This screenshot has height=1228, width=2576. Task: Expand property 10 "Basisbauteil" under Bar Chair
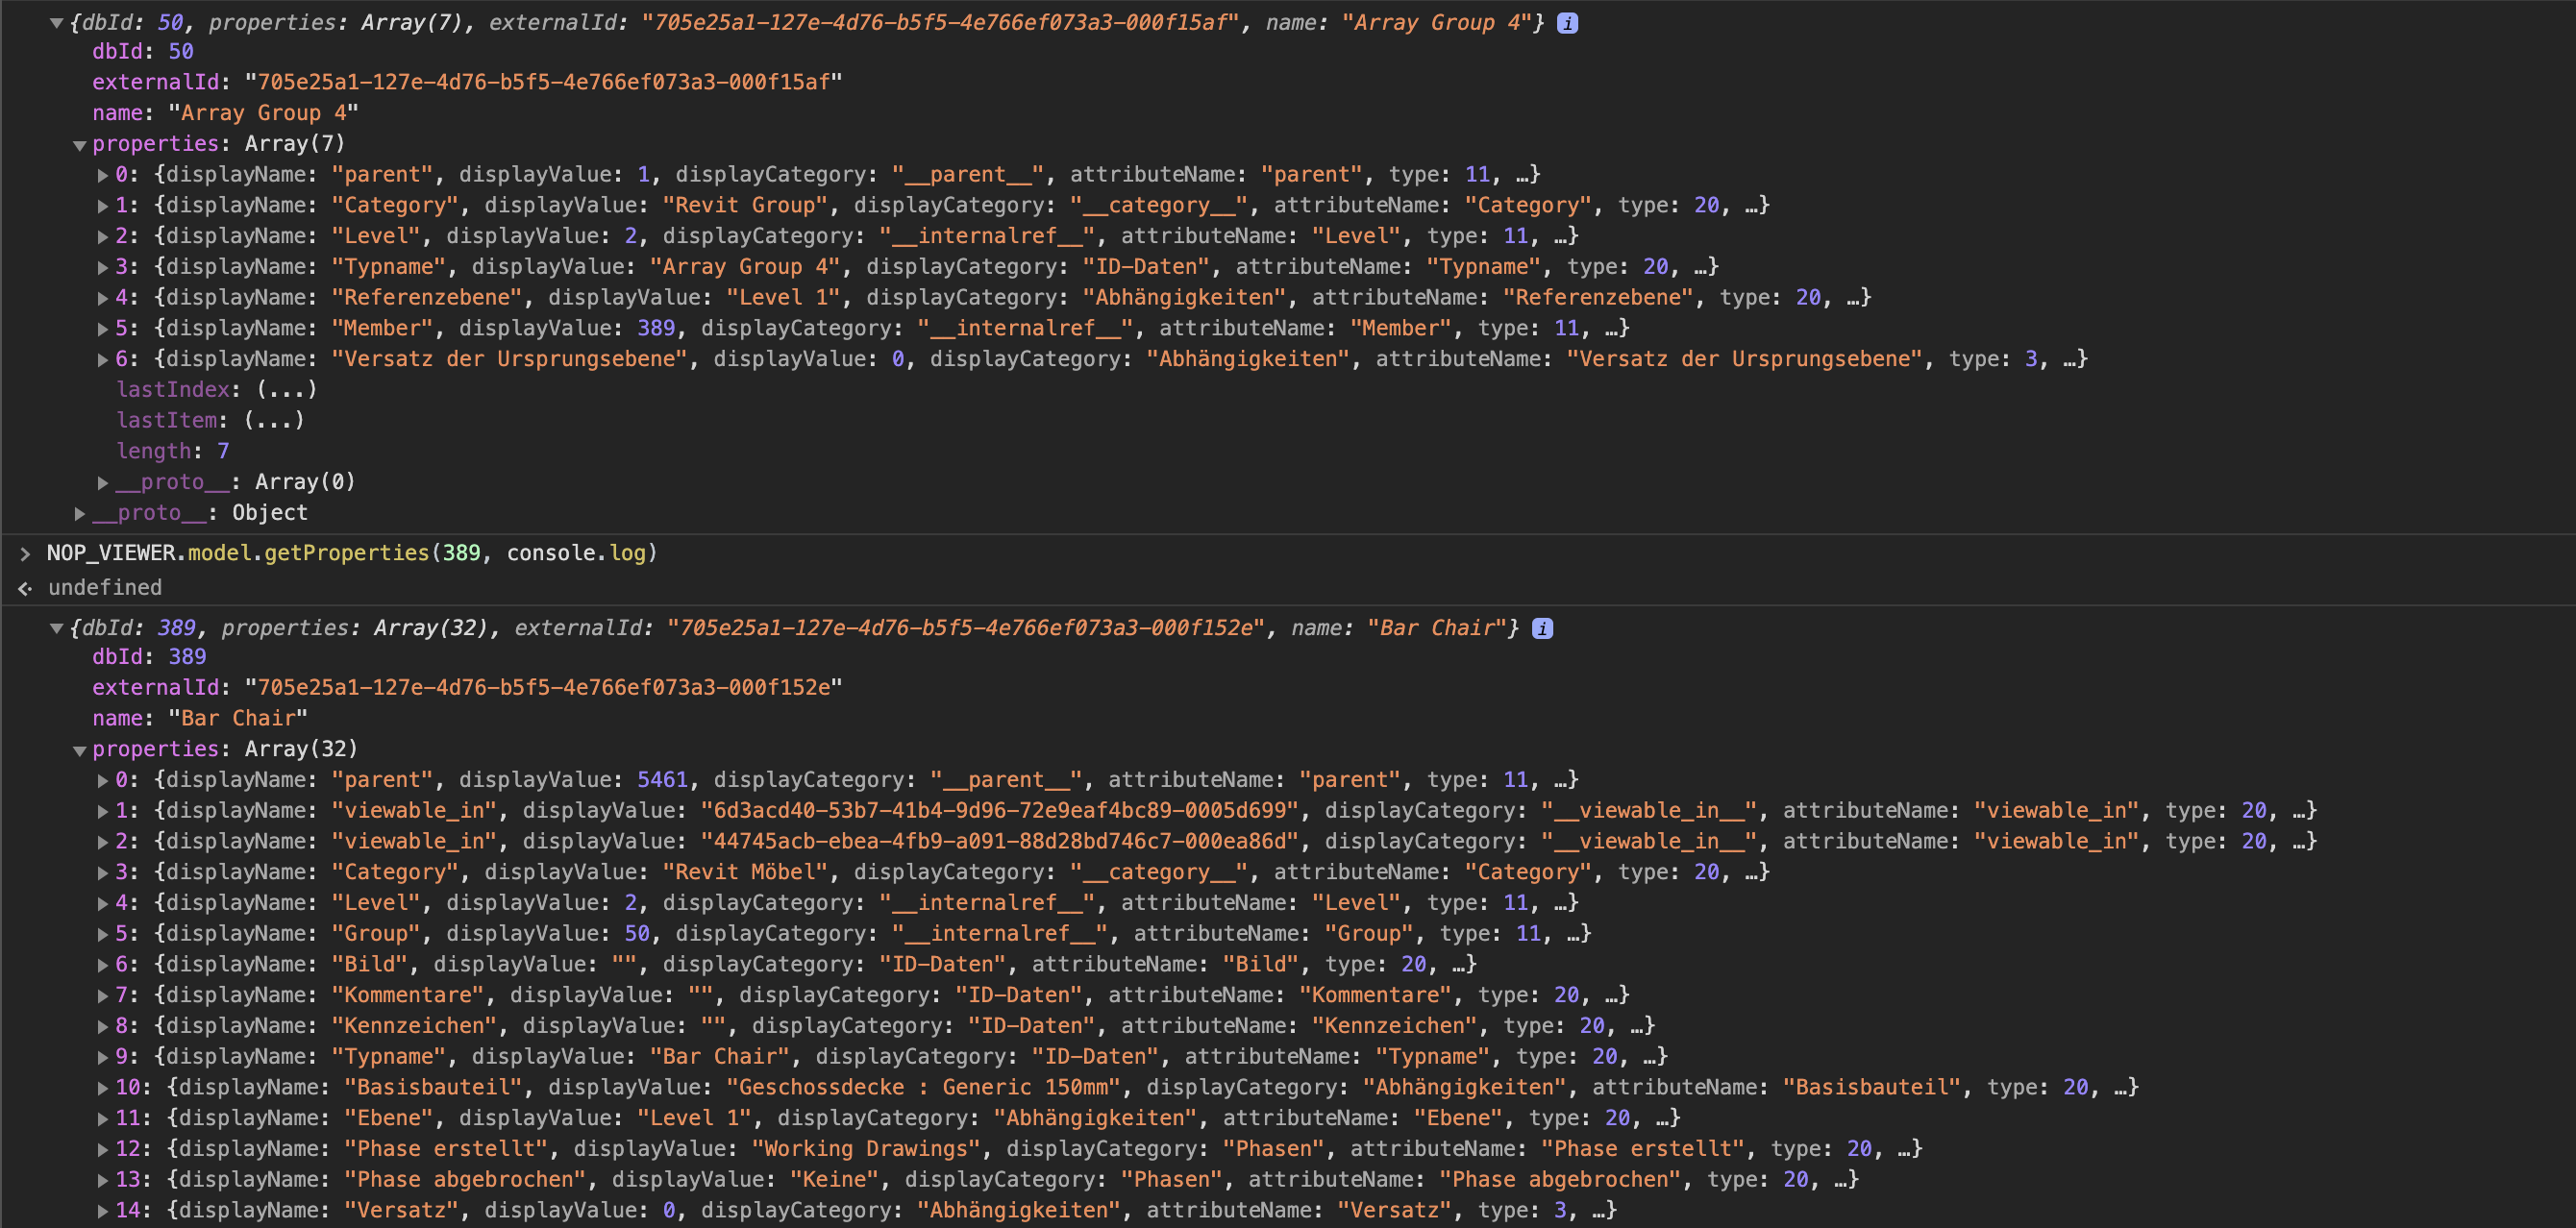coord(103,1087)
